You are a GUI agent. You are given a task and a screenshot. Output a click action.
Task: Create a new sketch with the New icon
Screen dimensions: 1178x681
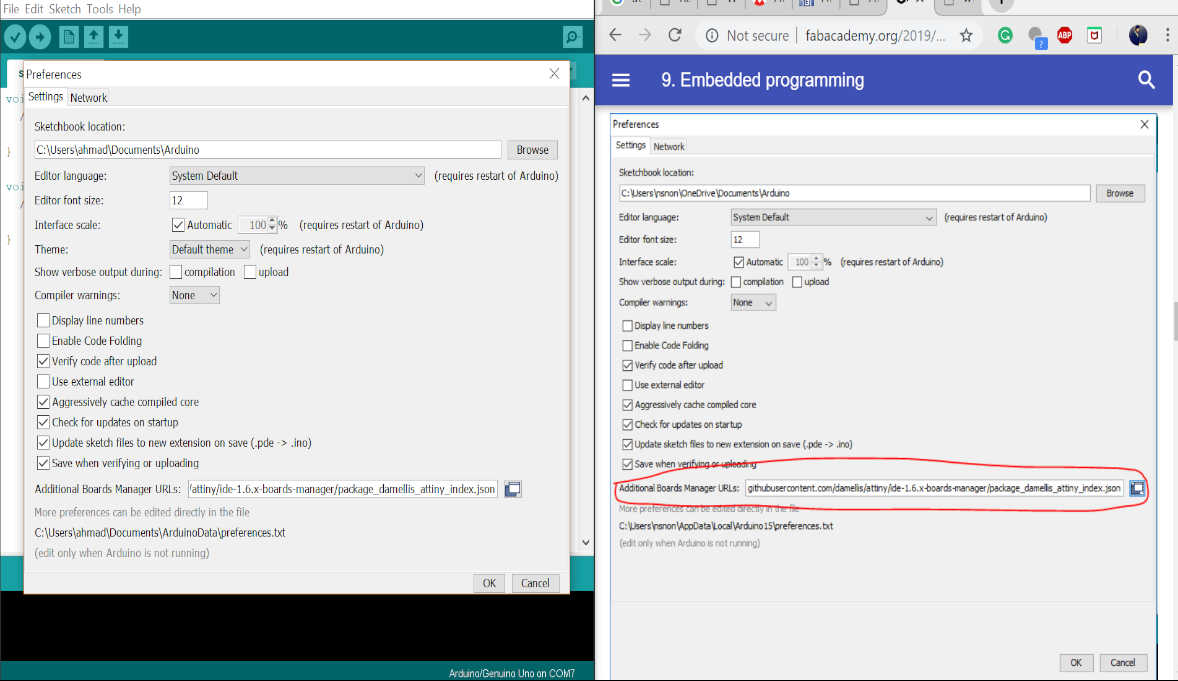tap(69, 37)
